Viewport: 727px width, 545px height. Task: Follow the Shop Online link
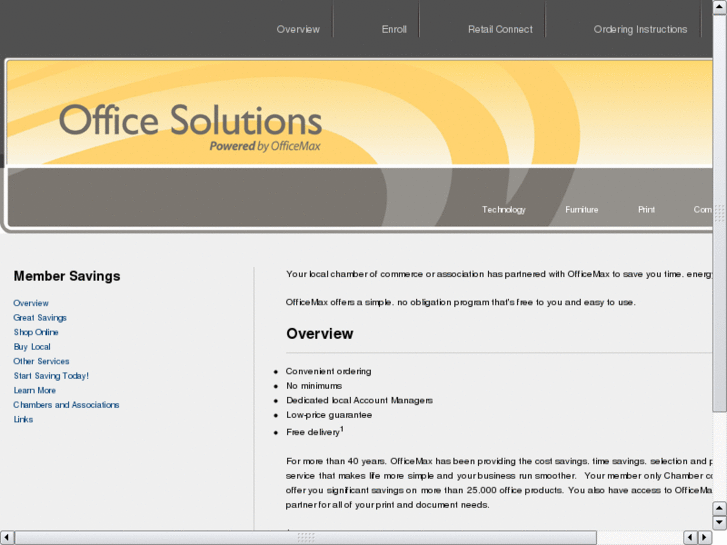36,332
